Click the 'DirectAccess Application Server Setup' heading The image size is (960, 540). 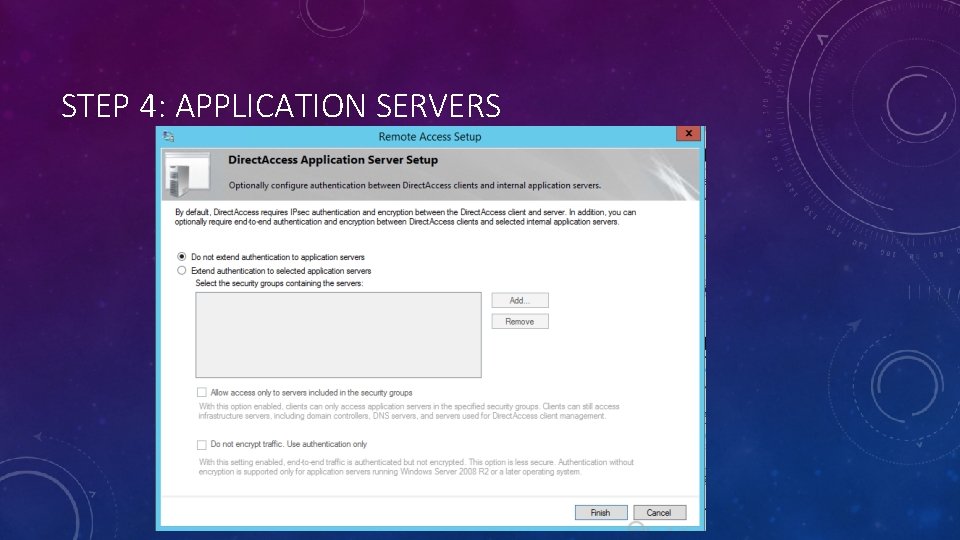point(333,160)
